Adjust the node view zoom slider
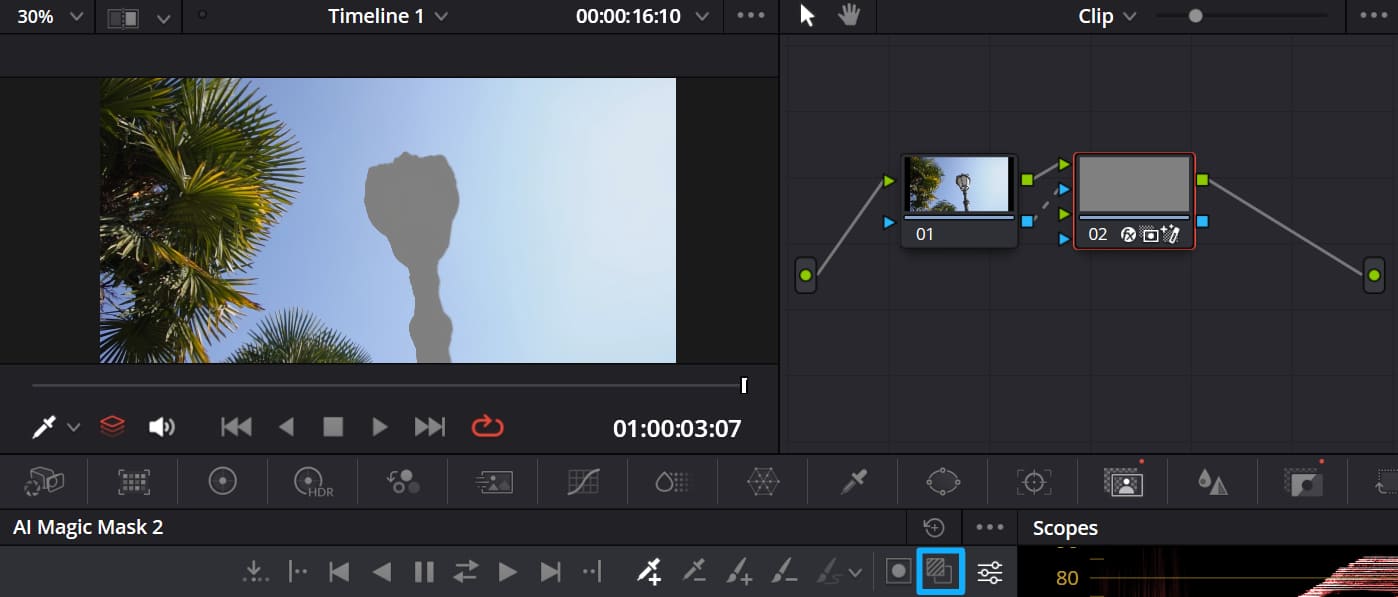1398x597 pixels. (1195, 16)
